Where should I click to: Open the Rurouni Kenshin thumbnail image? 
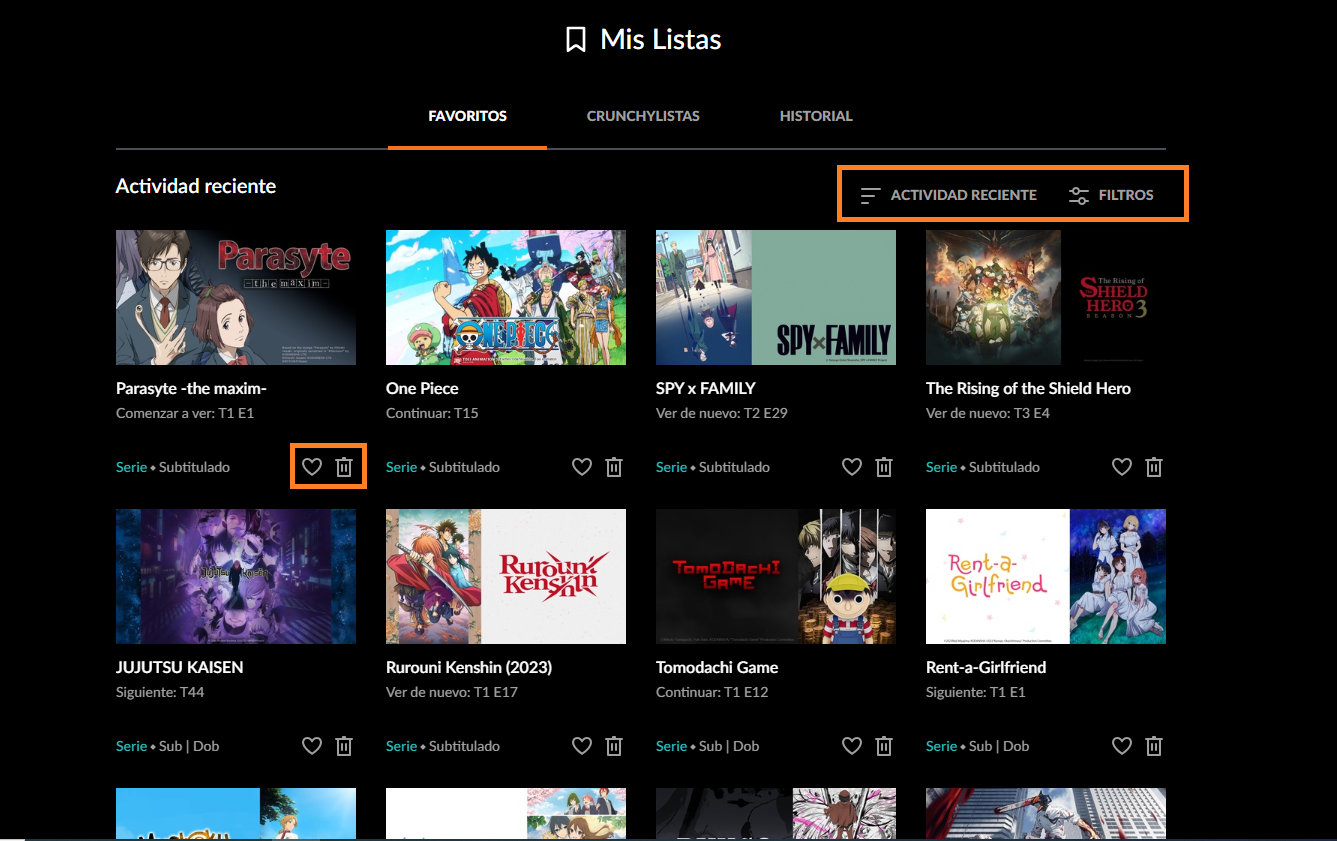coord(506,576)
